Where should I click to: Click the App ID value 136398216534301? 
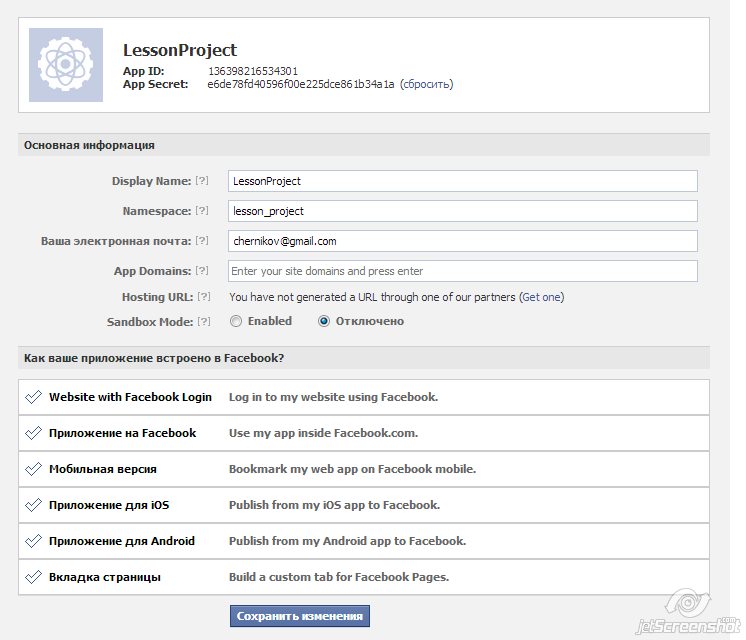tap(253, 71)
